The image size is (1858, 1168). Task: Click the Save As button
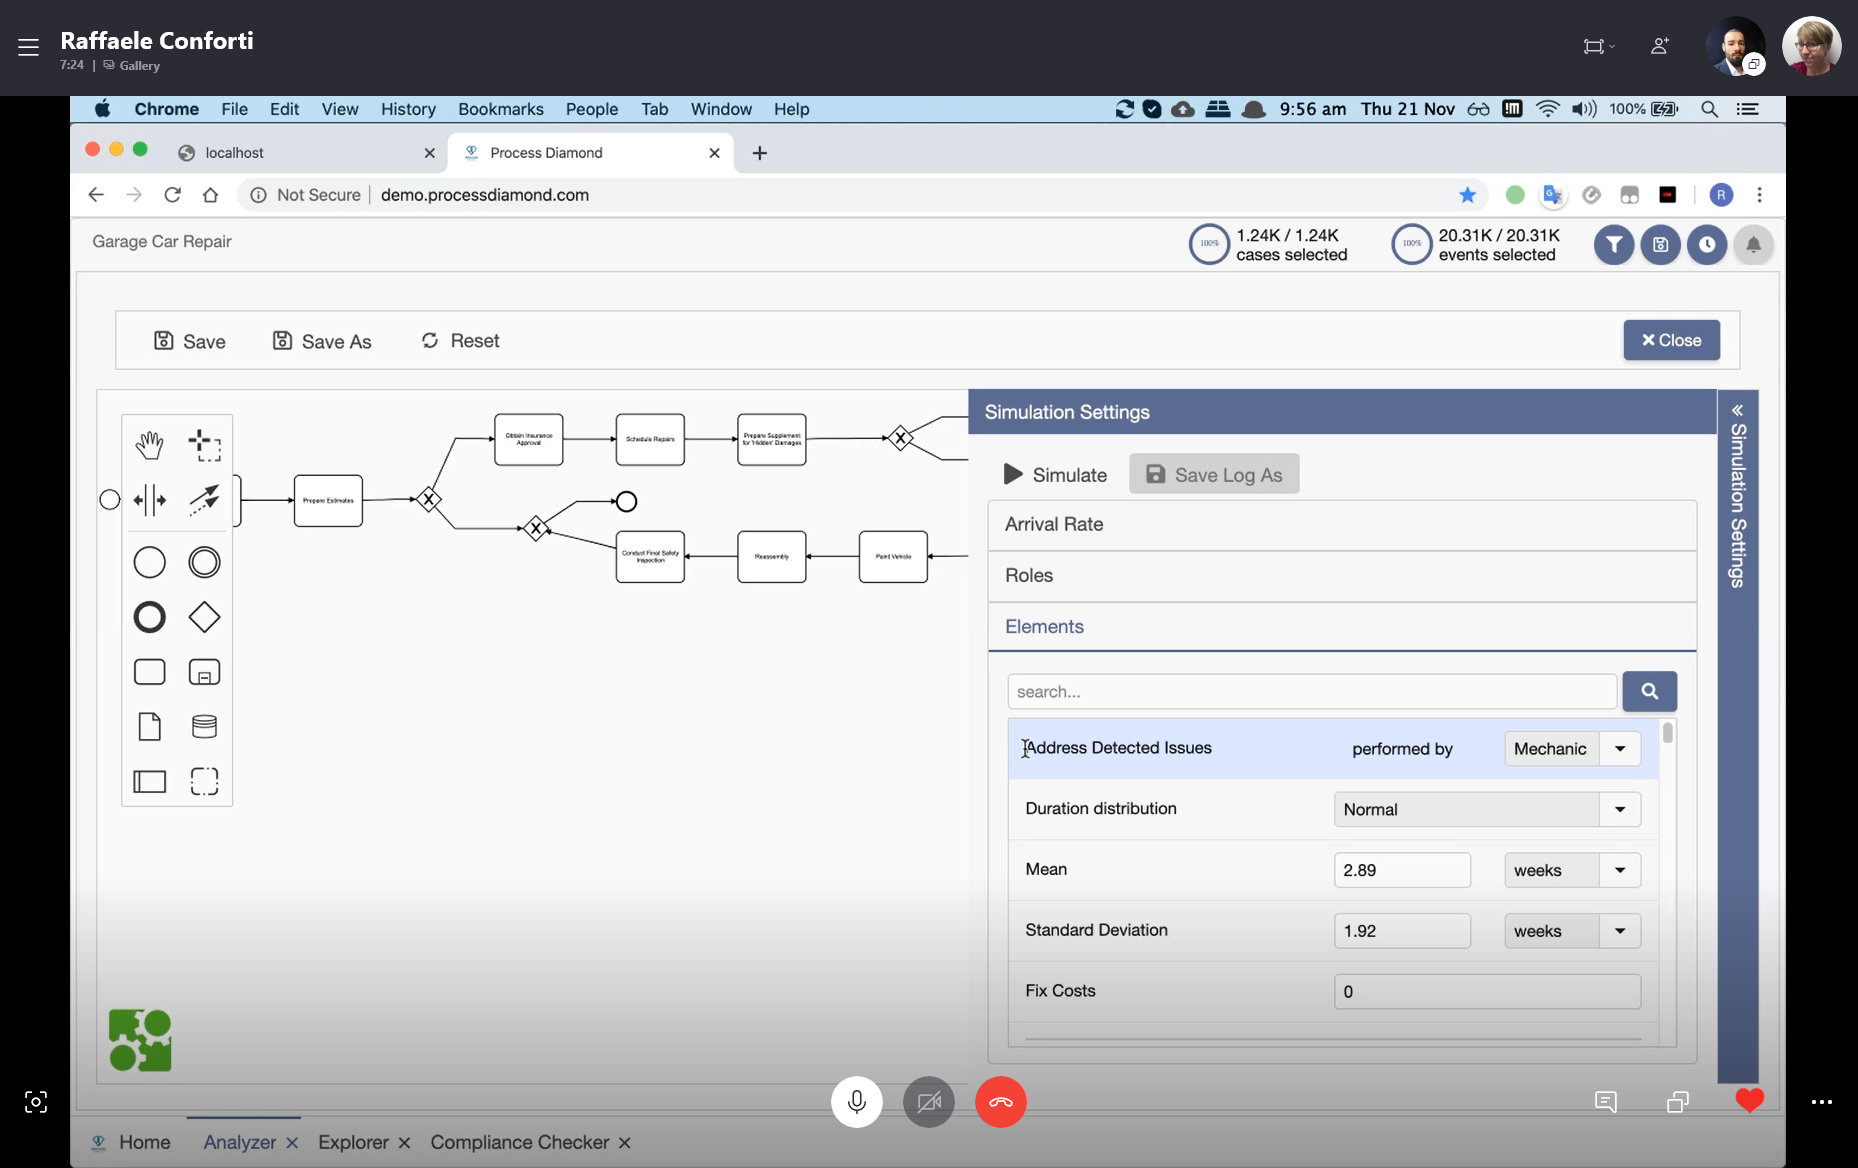click(x=321, y=341)
